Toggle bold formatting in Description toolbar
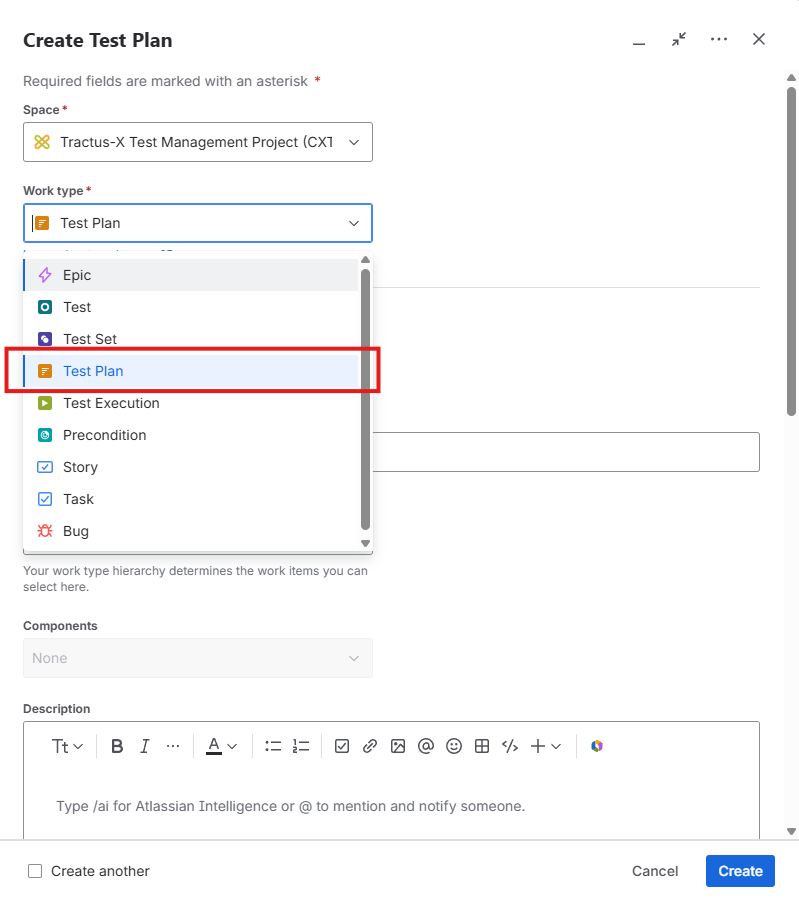Image resolution: width=799 pixels, height=908 pixels. 117,746
